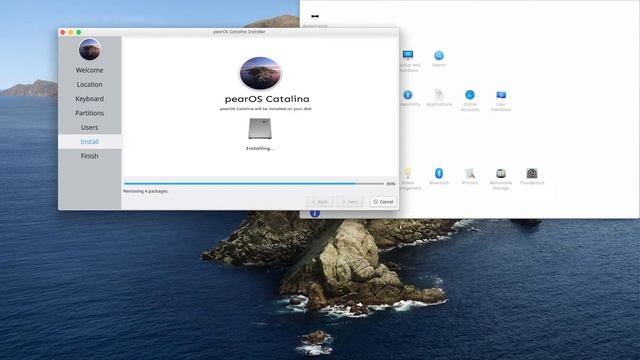
Task: Click the blue info icon below the installer
Action: [315, 213]
